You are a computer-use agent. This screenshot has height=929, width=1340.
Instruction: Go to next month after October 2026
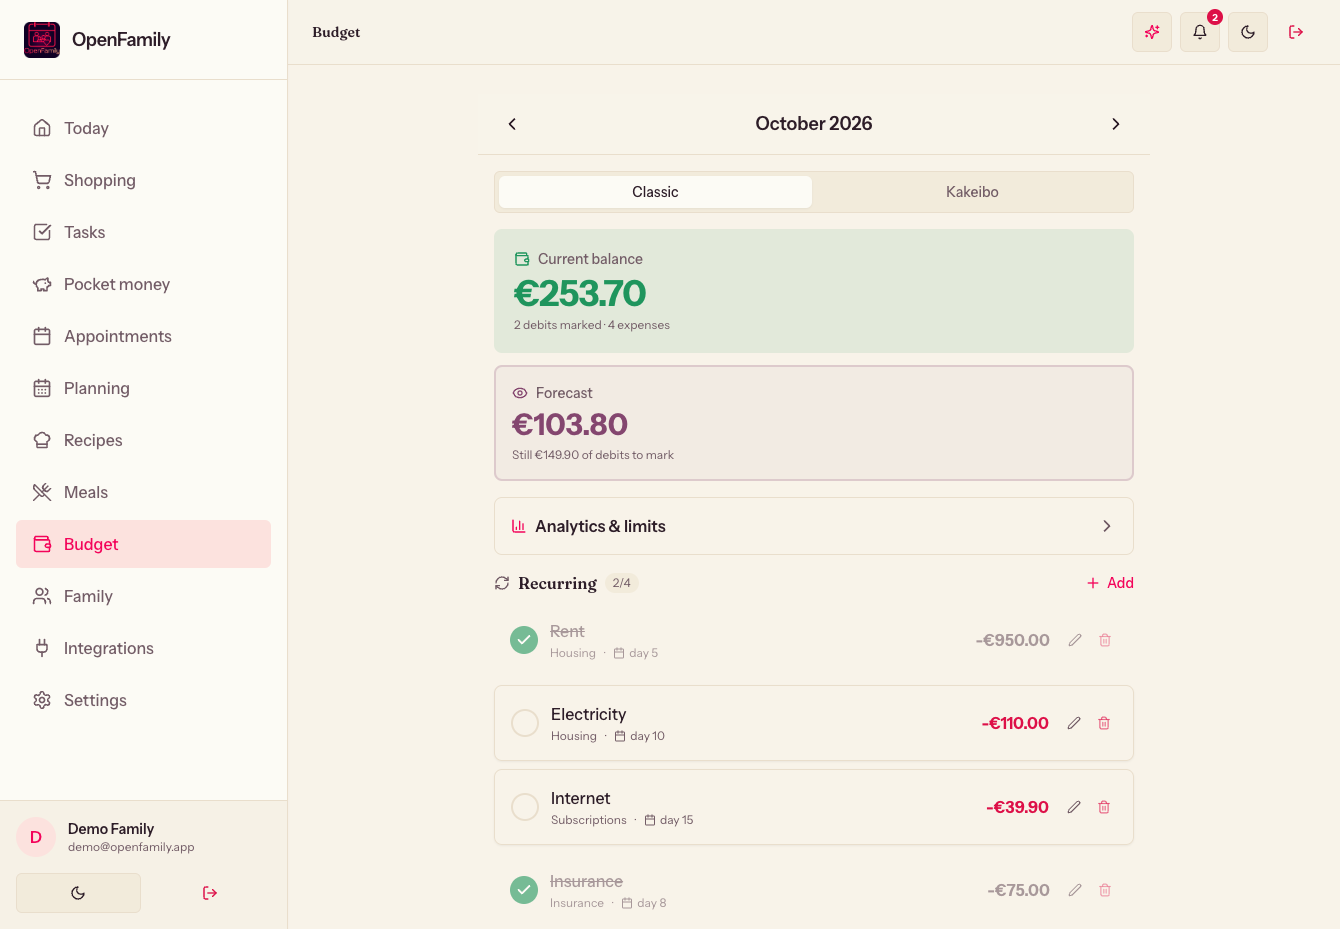coord(1116,124)
